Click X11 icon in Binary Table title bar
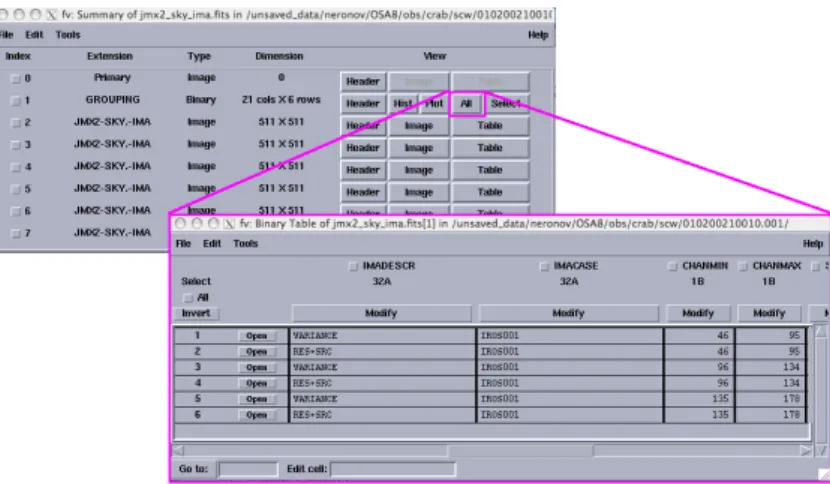Viewport: 830px width, 484px height. 229,223
